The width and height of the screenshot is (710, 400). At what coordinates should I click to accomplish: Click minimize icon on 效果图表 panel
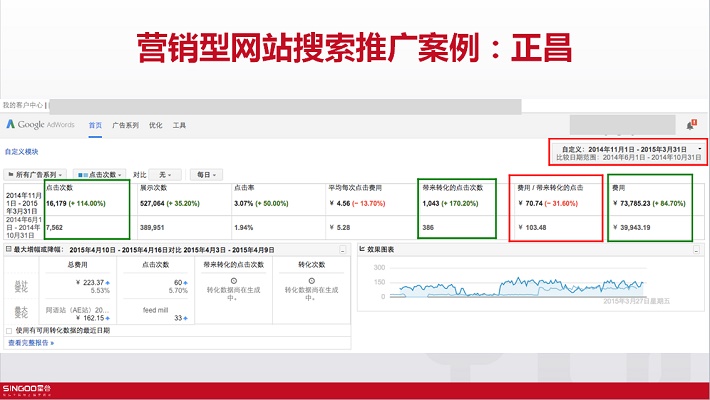pos(696,250)
